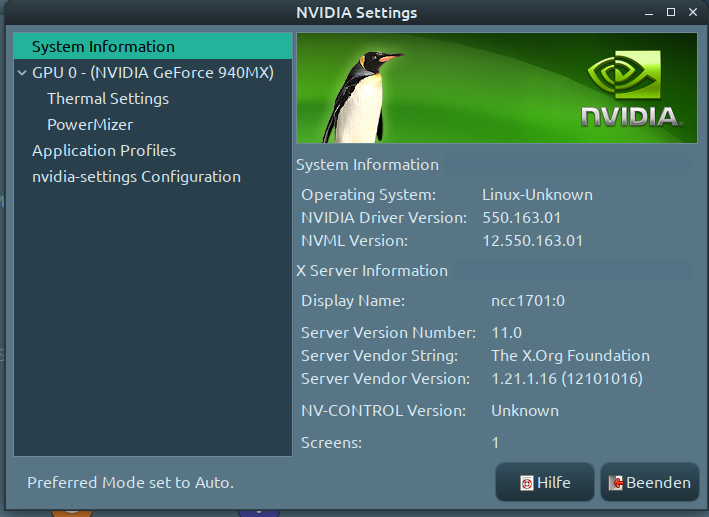Click the Operating System label
The width and height of the screenshot is (709, 517).
click(369, 194)
